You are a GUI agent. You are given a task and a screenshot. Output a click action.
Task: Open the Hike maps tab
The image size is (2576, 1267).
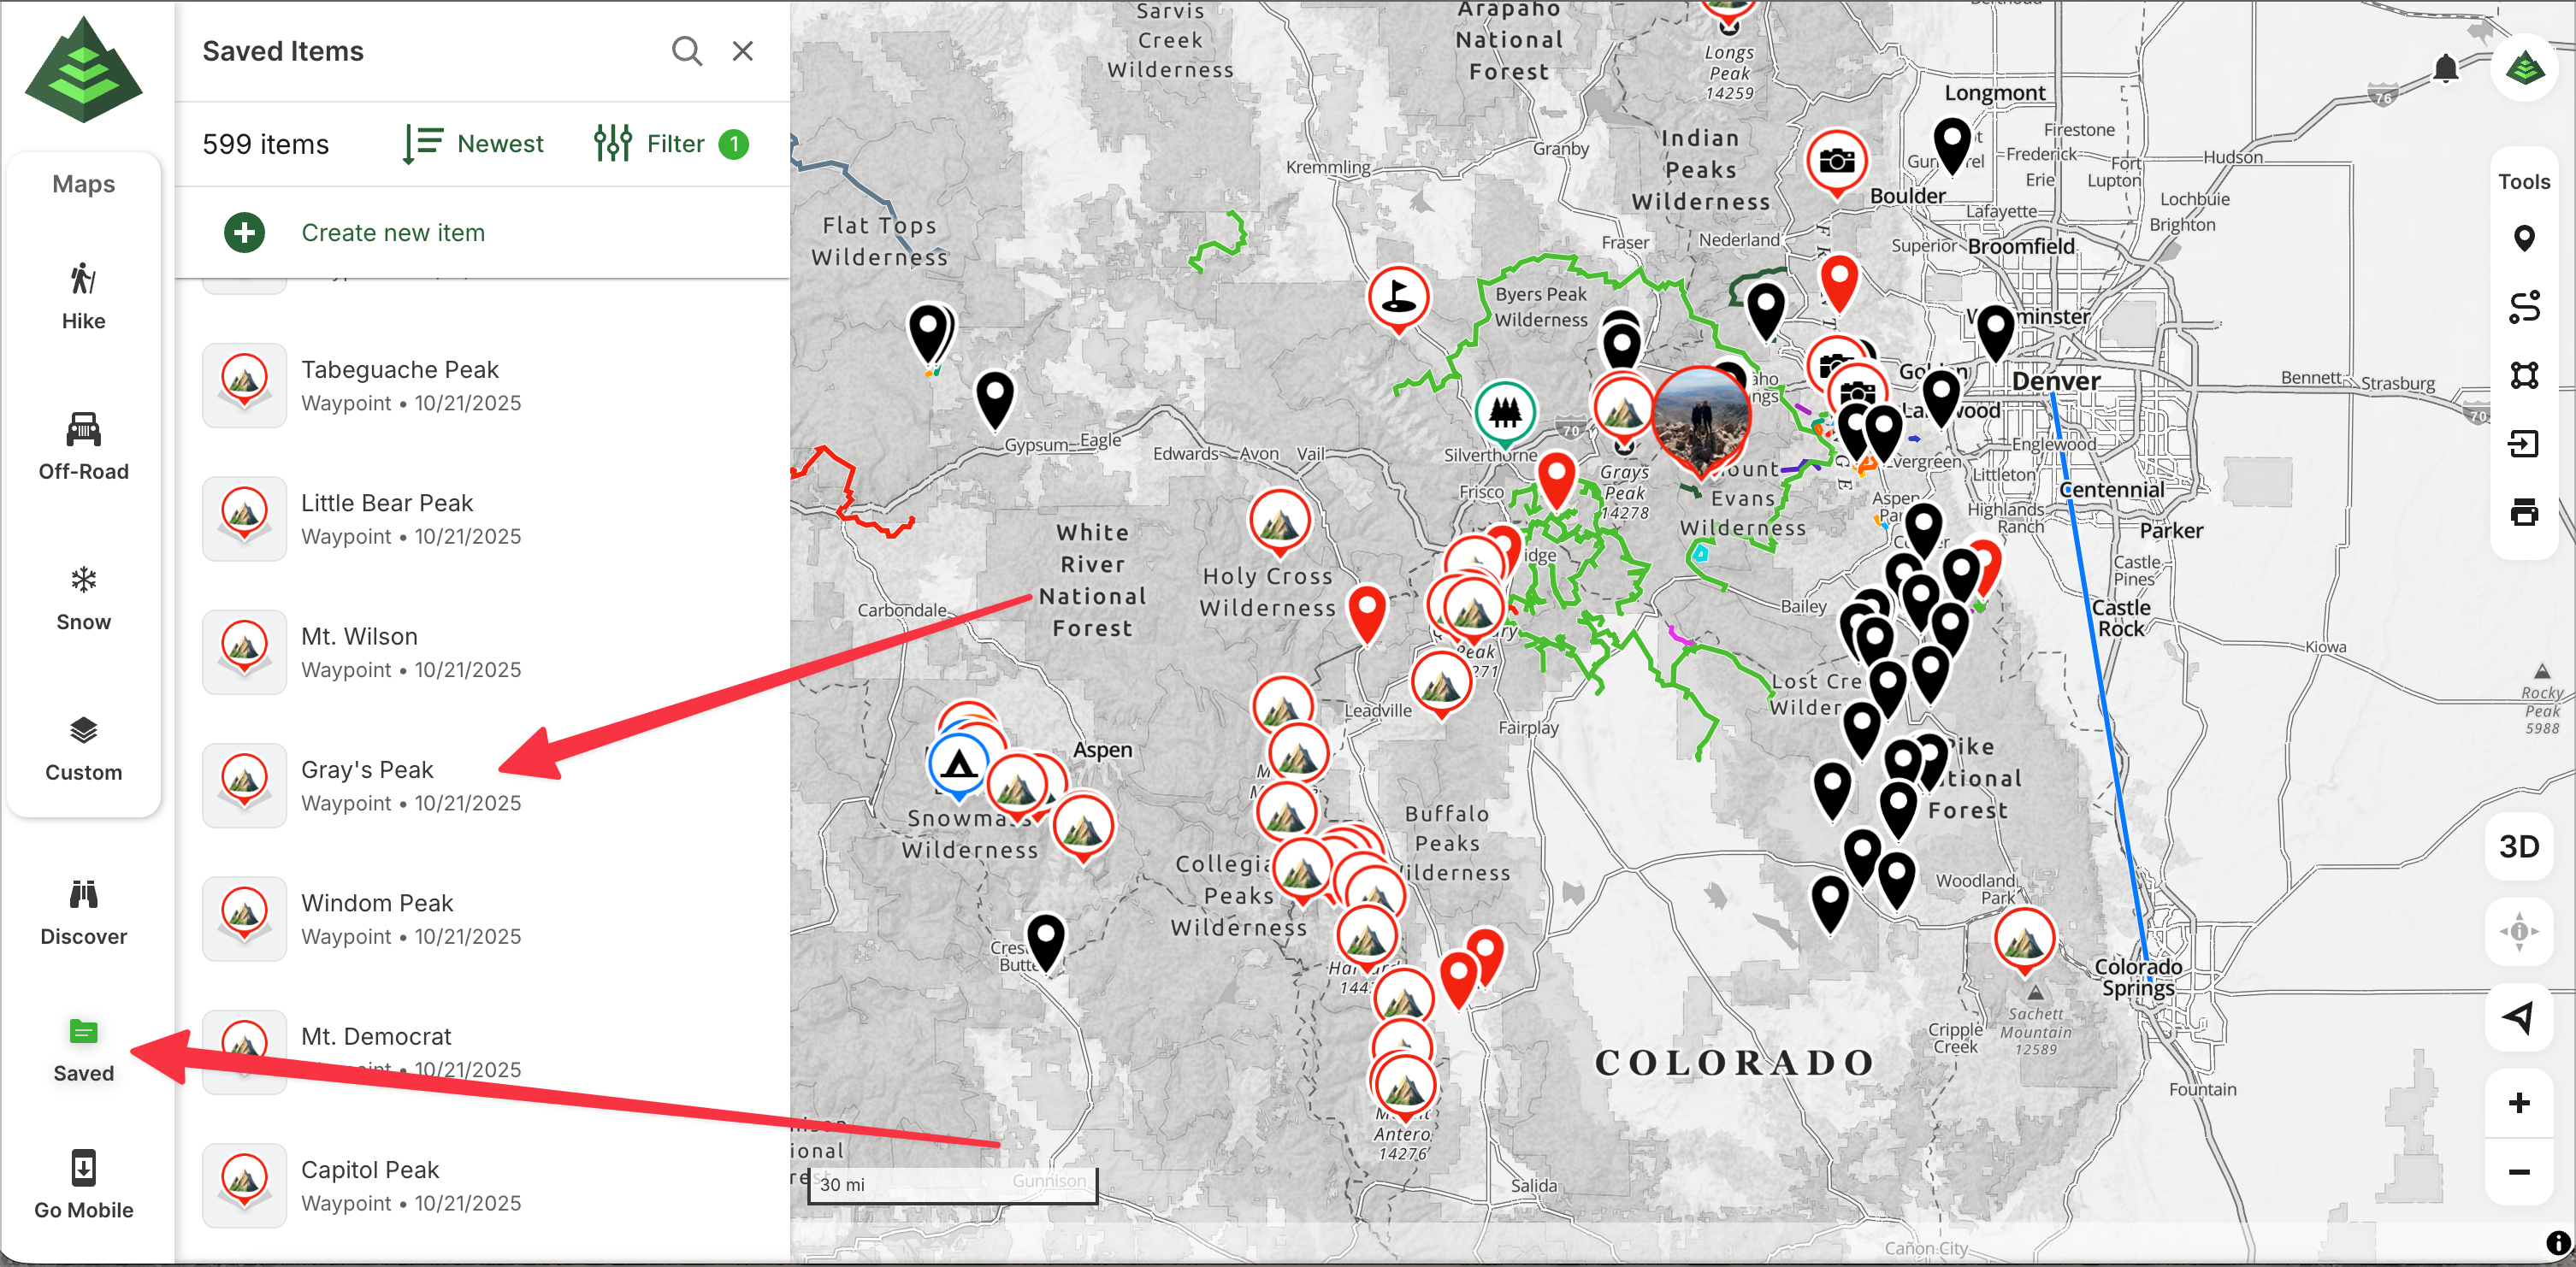click(83, 296)
